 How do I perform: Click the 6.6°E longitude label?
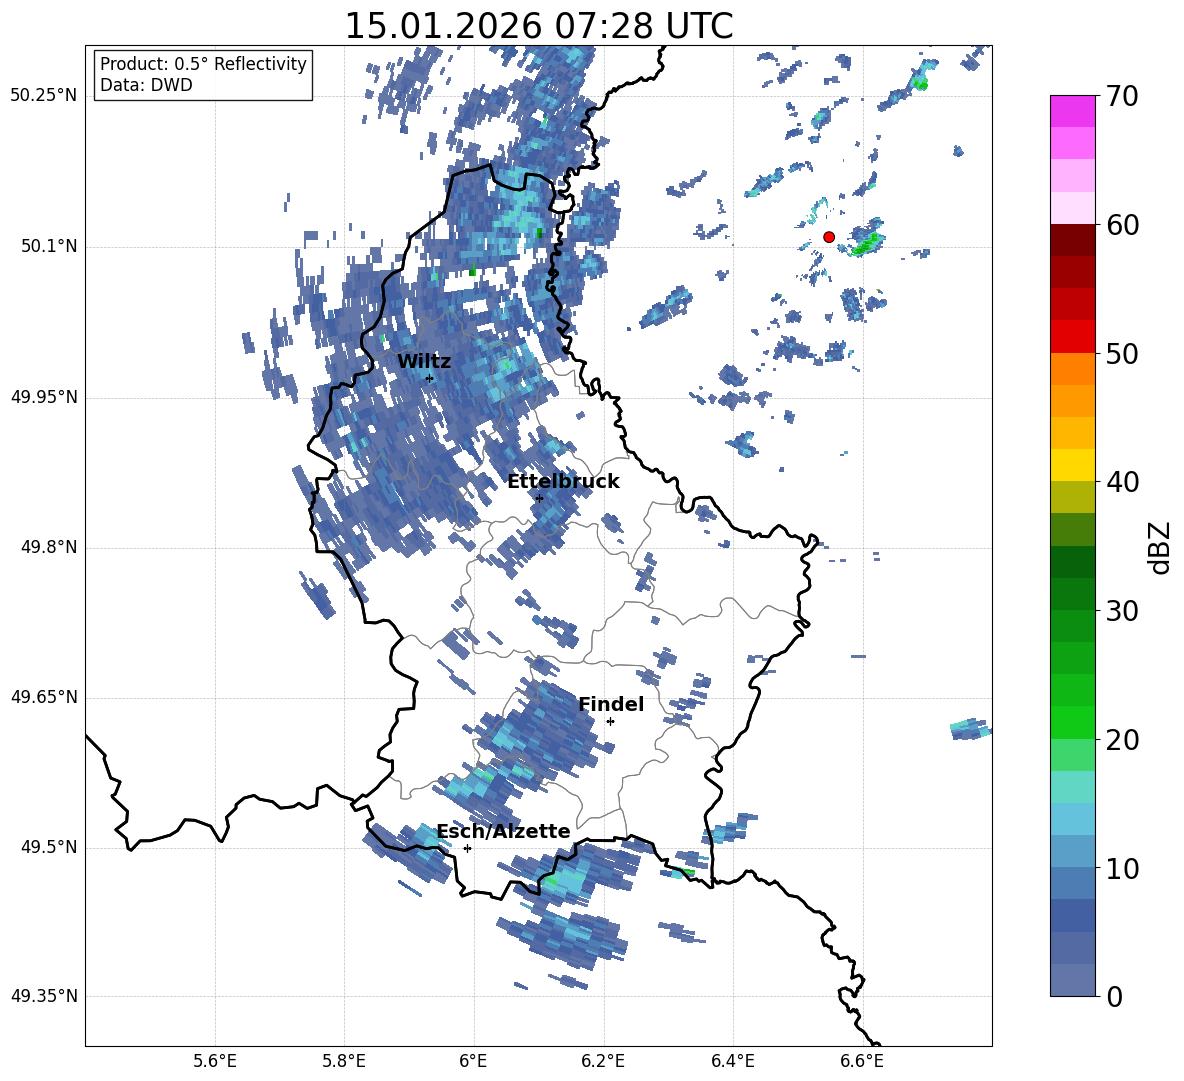pos(862,1061)
